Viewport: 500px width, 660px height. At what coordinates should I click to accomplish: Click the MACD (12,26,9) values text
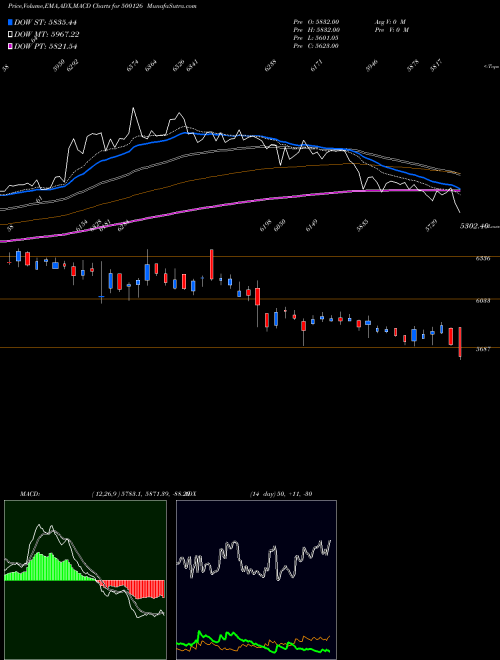click(x=139, y=494)
